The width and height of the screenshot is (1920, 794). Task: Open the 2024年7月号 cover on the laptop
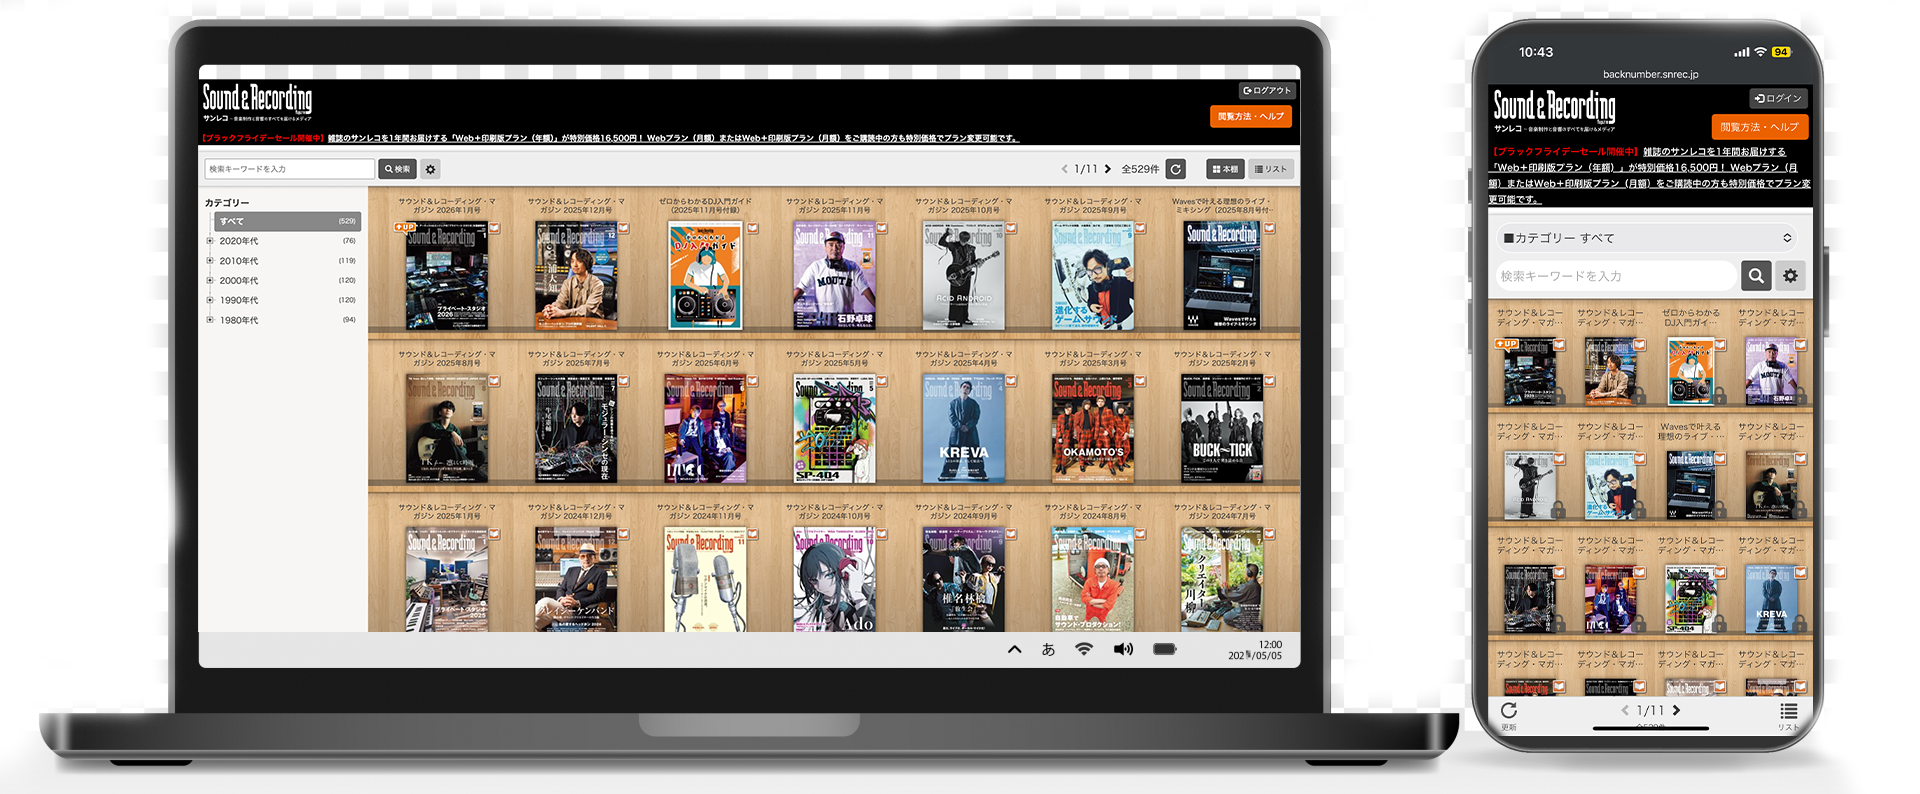tap(1221, 580)
